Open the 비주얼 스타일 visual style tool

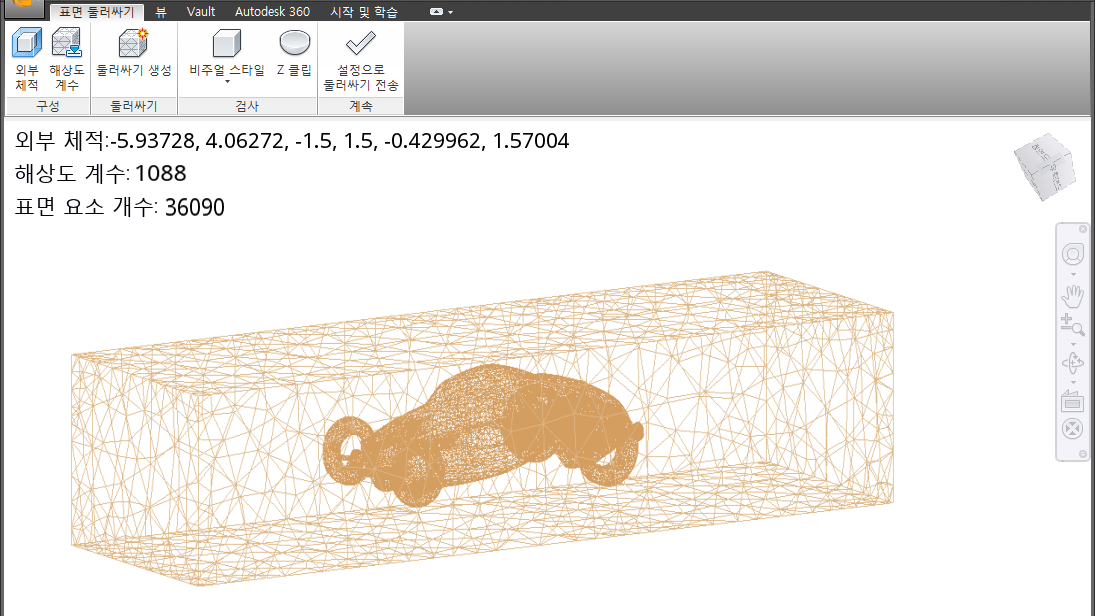click(x=227, y=52)
